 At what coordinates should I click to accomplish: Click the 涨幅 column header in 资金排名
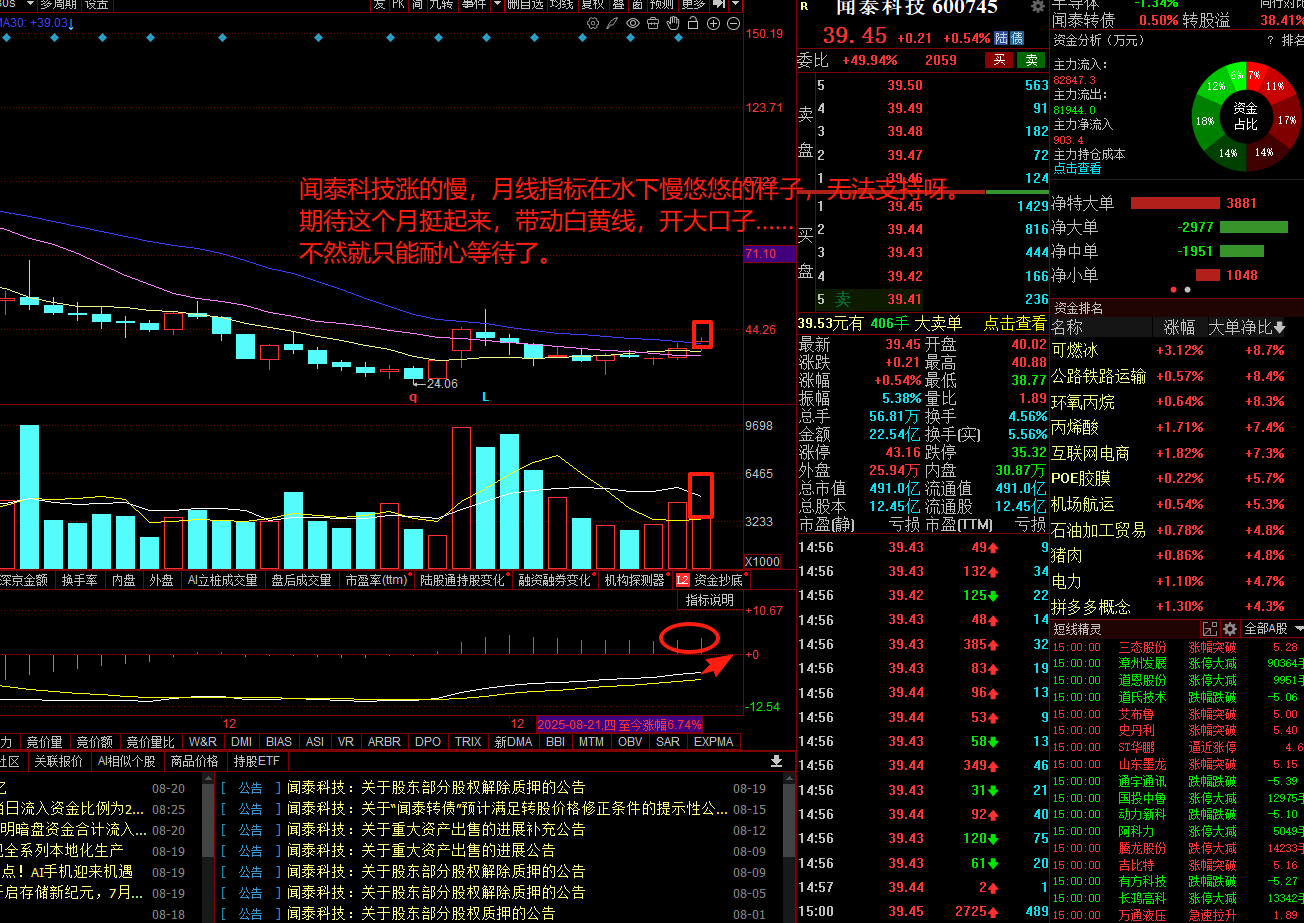pos(1179,327)
